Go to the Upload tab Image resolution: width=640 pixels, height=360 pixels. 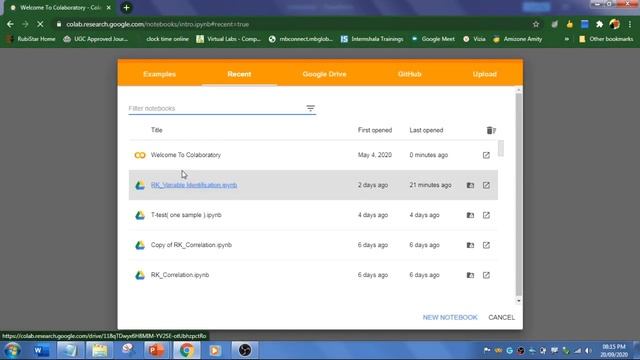(x=484, y=74)
